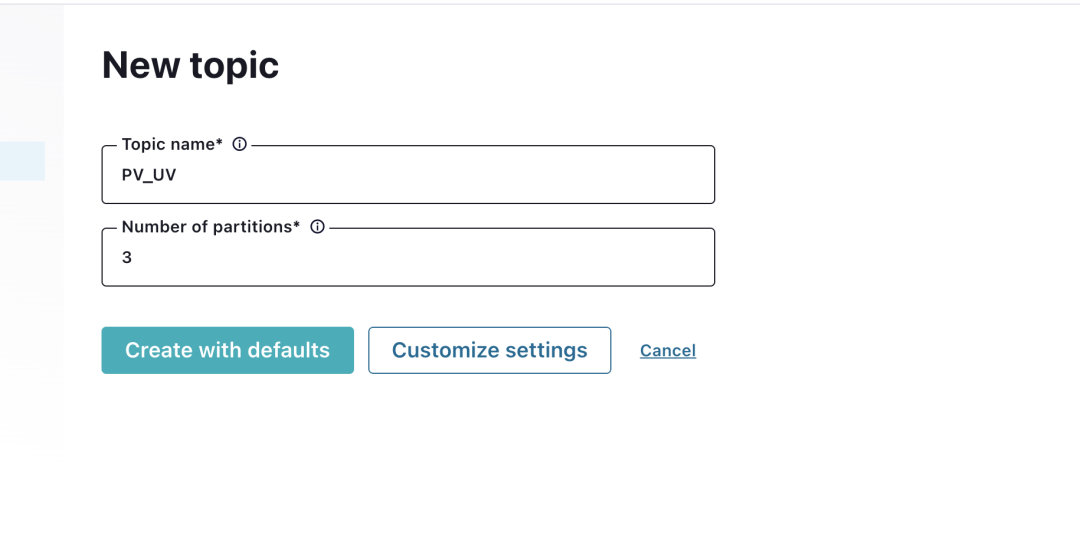The width and height of the screenshot is (1080, 552).
Task: Click empty space right of 3 in partitions field
Action: [x=450, y=258]
